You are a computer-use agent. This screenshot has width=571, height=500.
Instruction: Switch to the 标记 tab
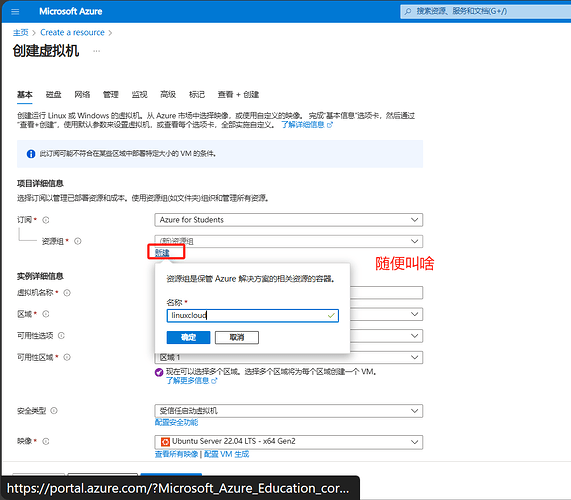[x=197, y=95]
